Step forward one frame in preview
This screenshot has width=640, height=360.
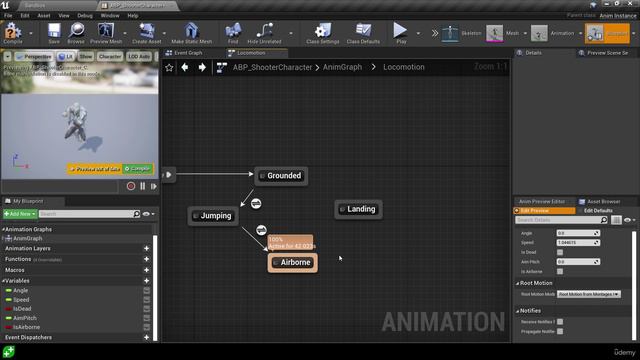coord(153,186)
